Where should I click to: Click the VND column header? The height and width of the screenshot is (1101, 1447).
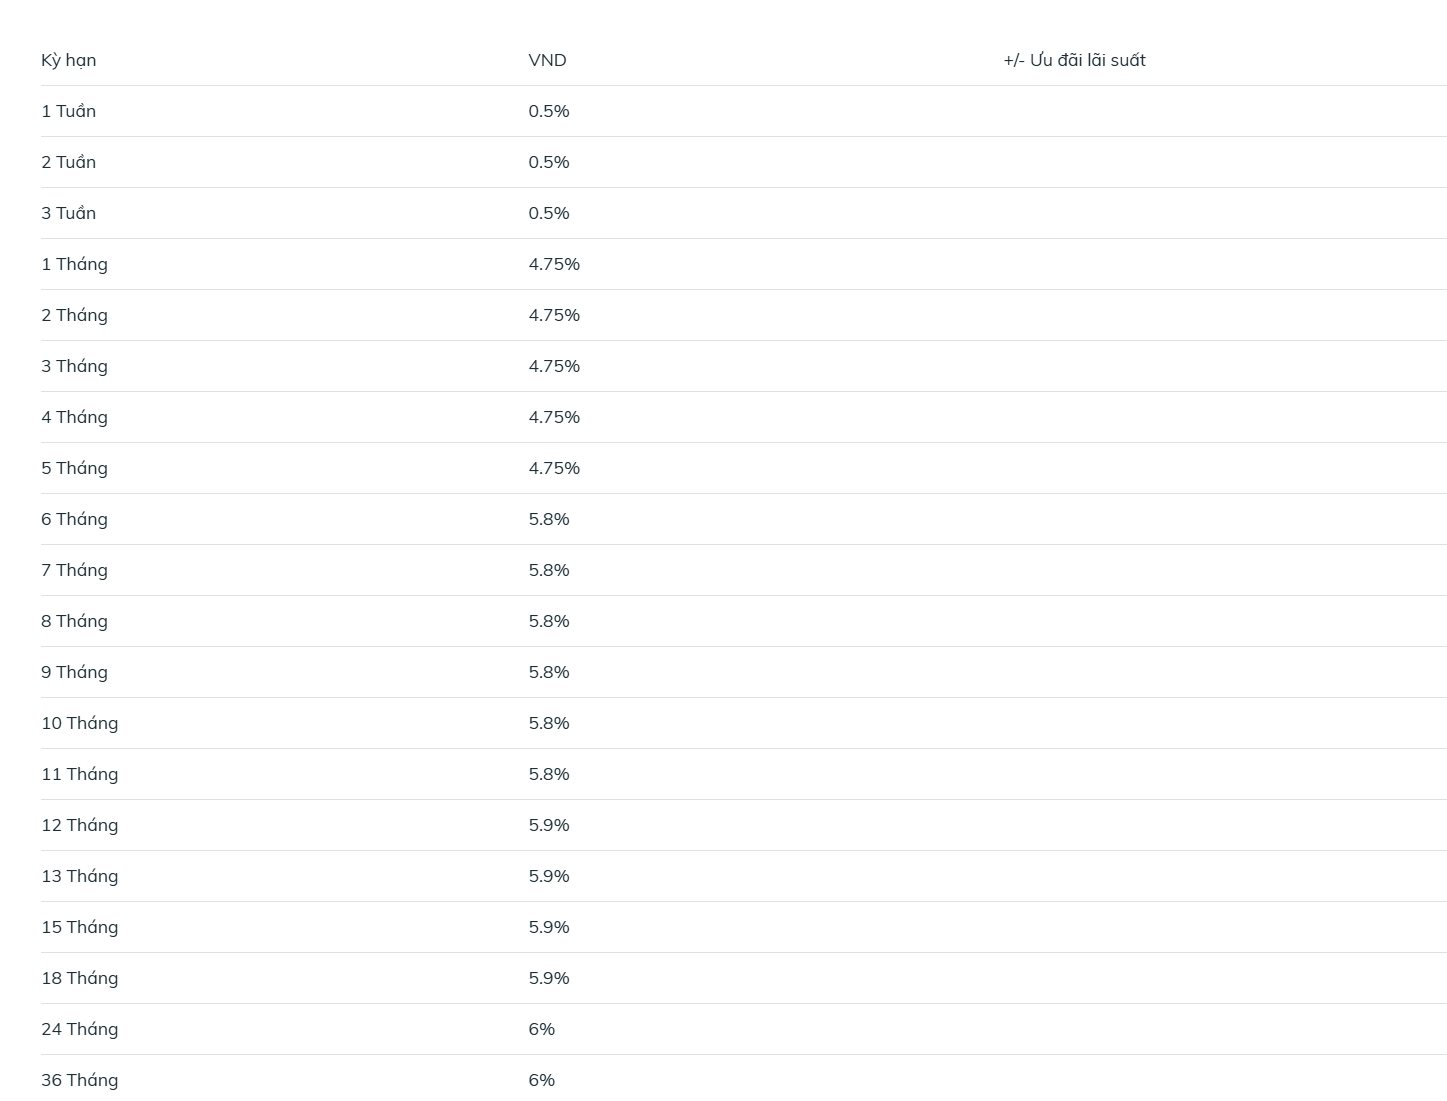click(x=547, y=60)
